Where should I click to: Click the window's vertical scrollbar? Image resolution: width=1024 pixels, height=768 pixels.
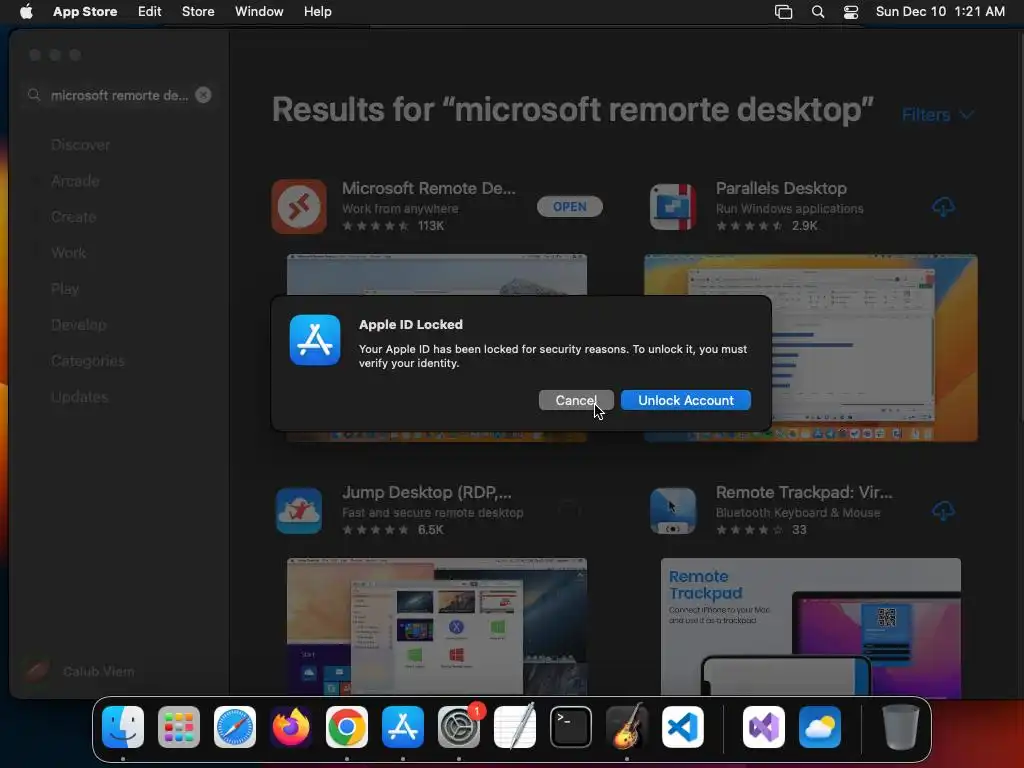pyautogui.click(x=1020, y=225)
